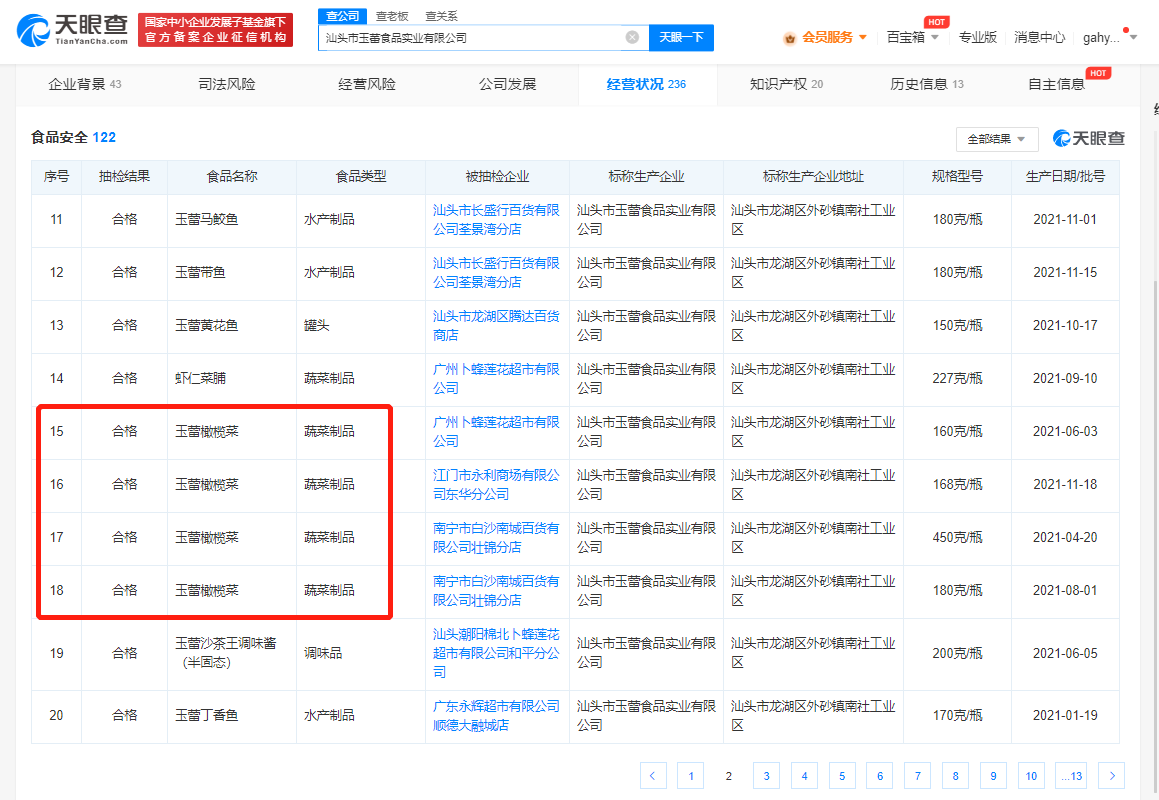The image size is (1159, 800).
Task: Open 汕头市龙湖区腾达百货商店 link
Action: [496, 325]
